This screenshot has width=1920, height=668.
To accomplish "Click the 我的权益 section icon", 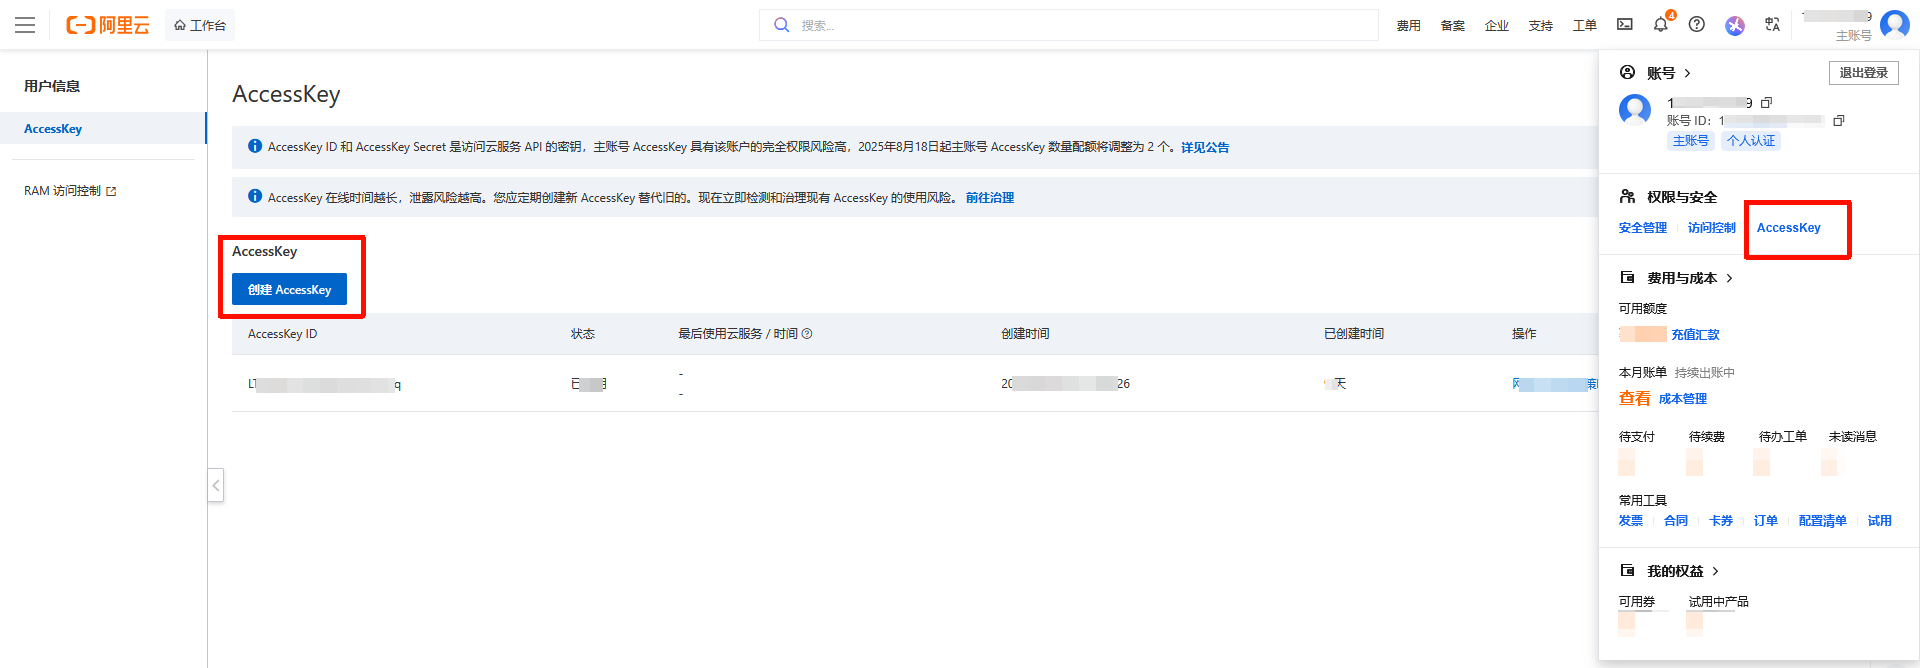I will click(x=1627, y=570).
